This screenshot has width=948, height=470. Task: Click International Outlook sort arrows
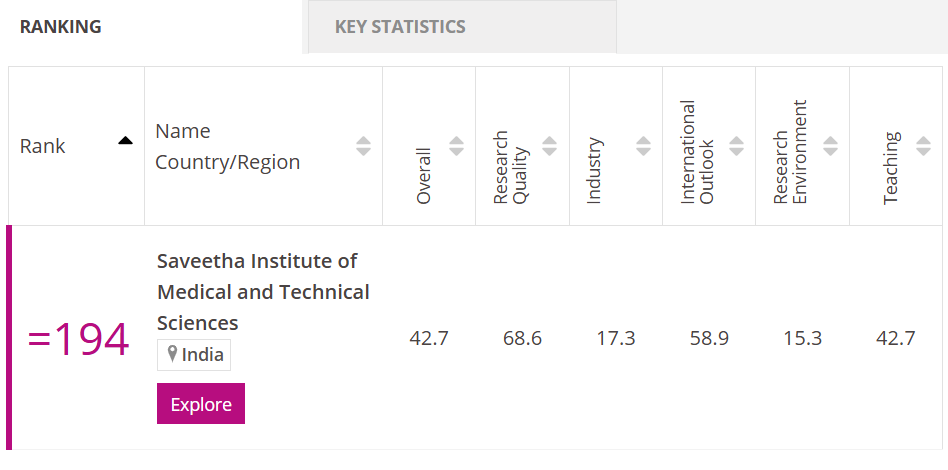pos(736,146)
